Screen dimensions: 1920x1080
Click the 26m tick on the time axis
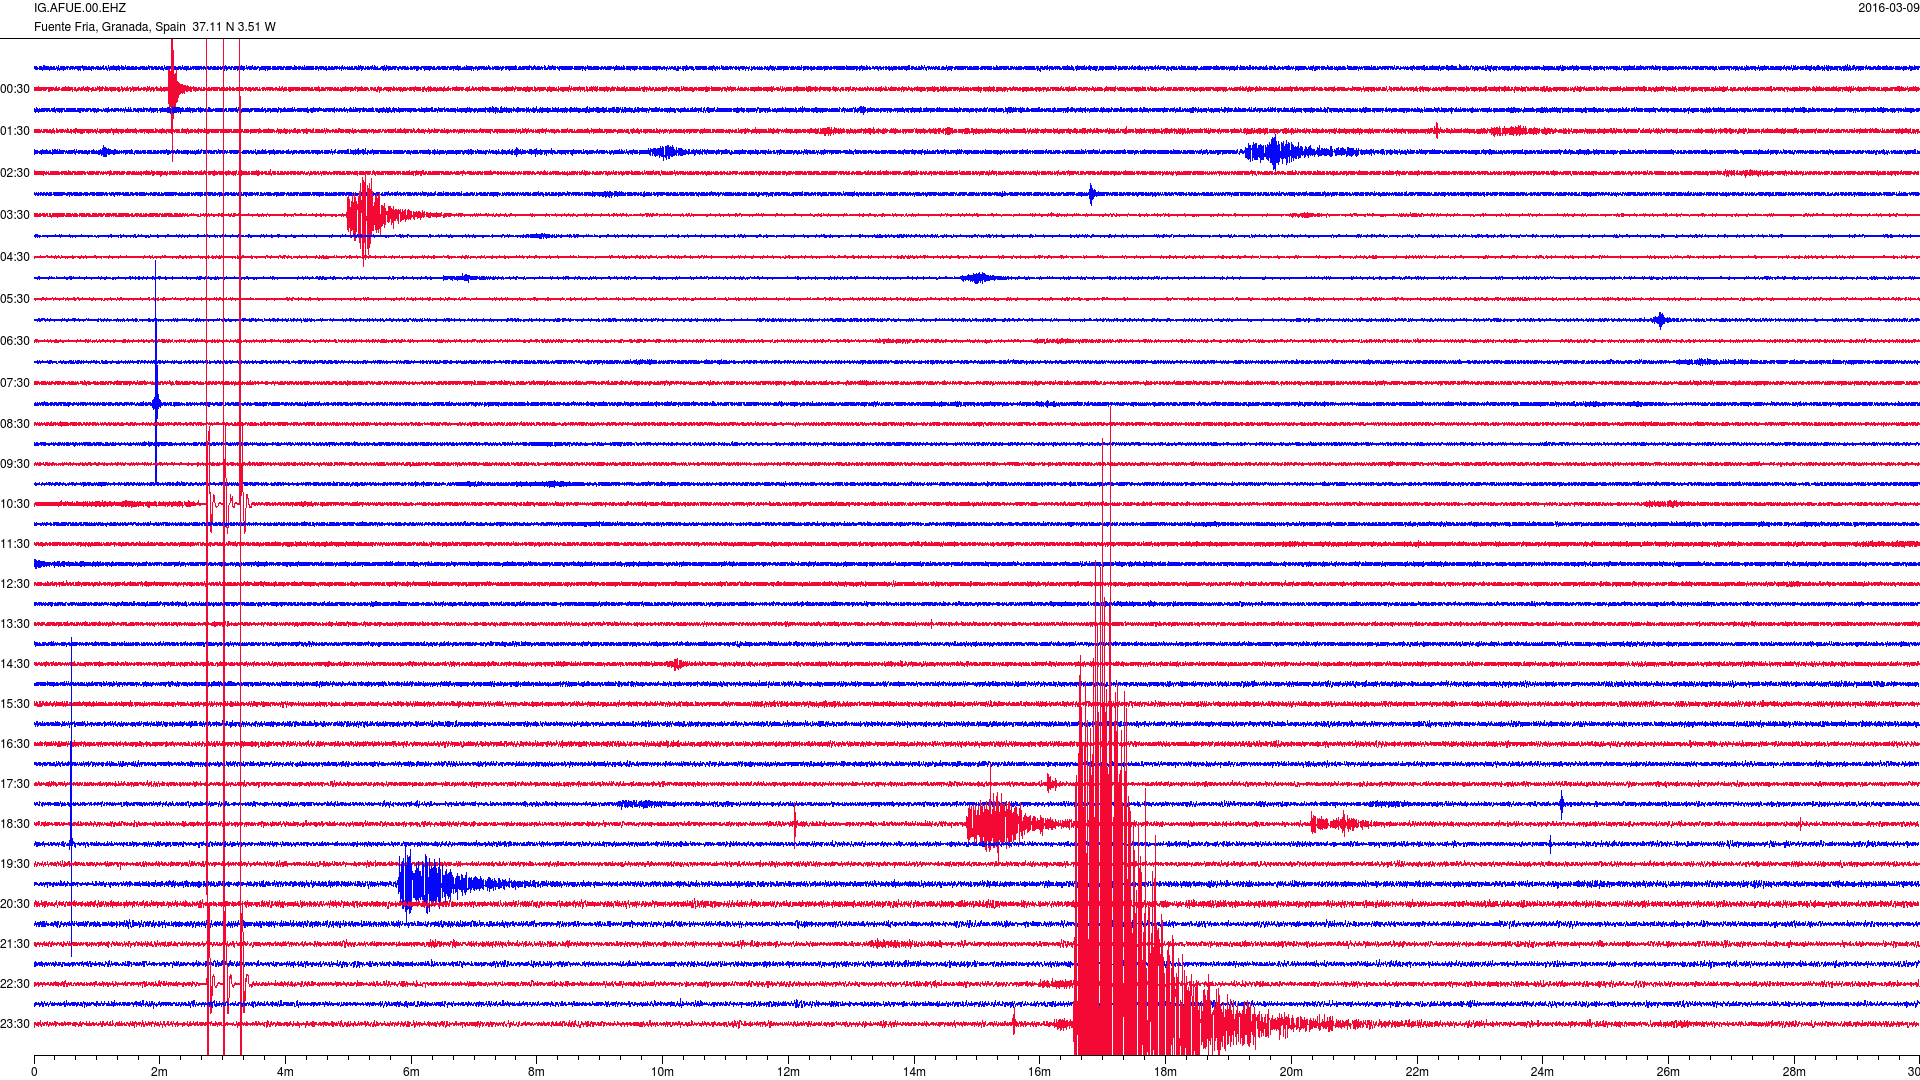[x=1668, y=1072]
